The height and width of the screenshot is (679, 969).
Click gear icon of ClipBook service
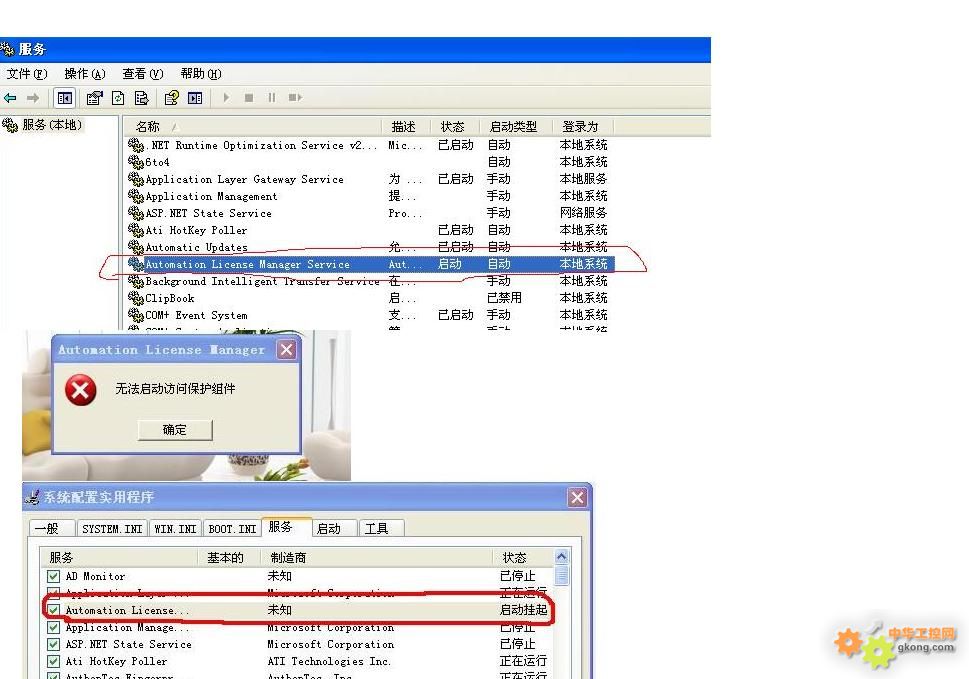point(136,298)
